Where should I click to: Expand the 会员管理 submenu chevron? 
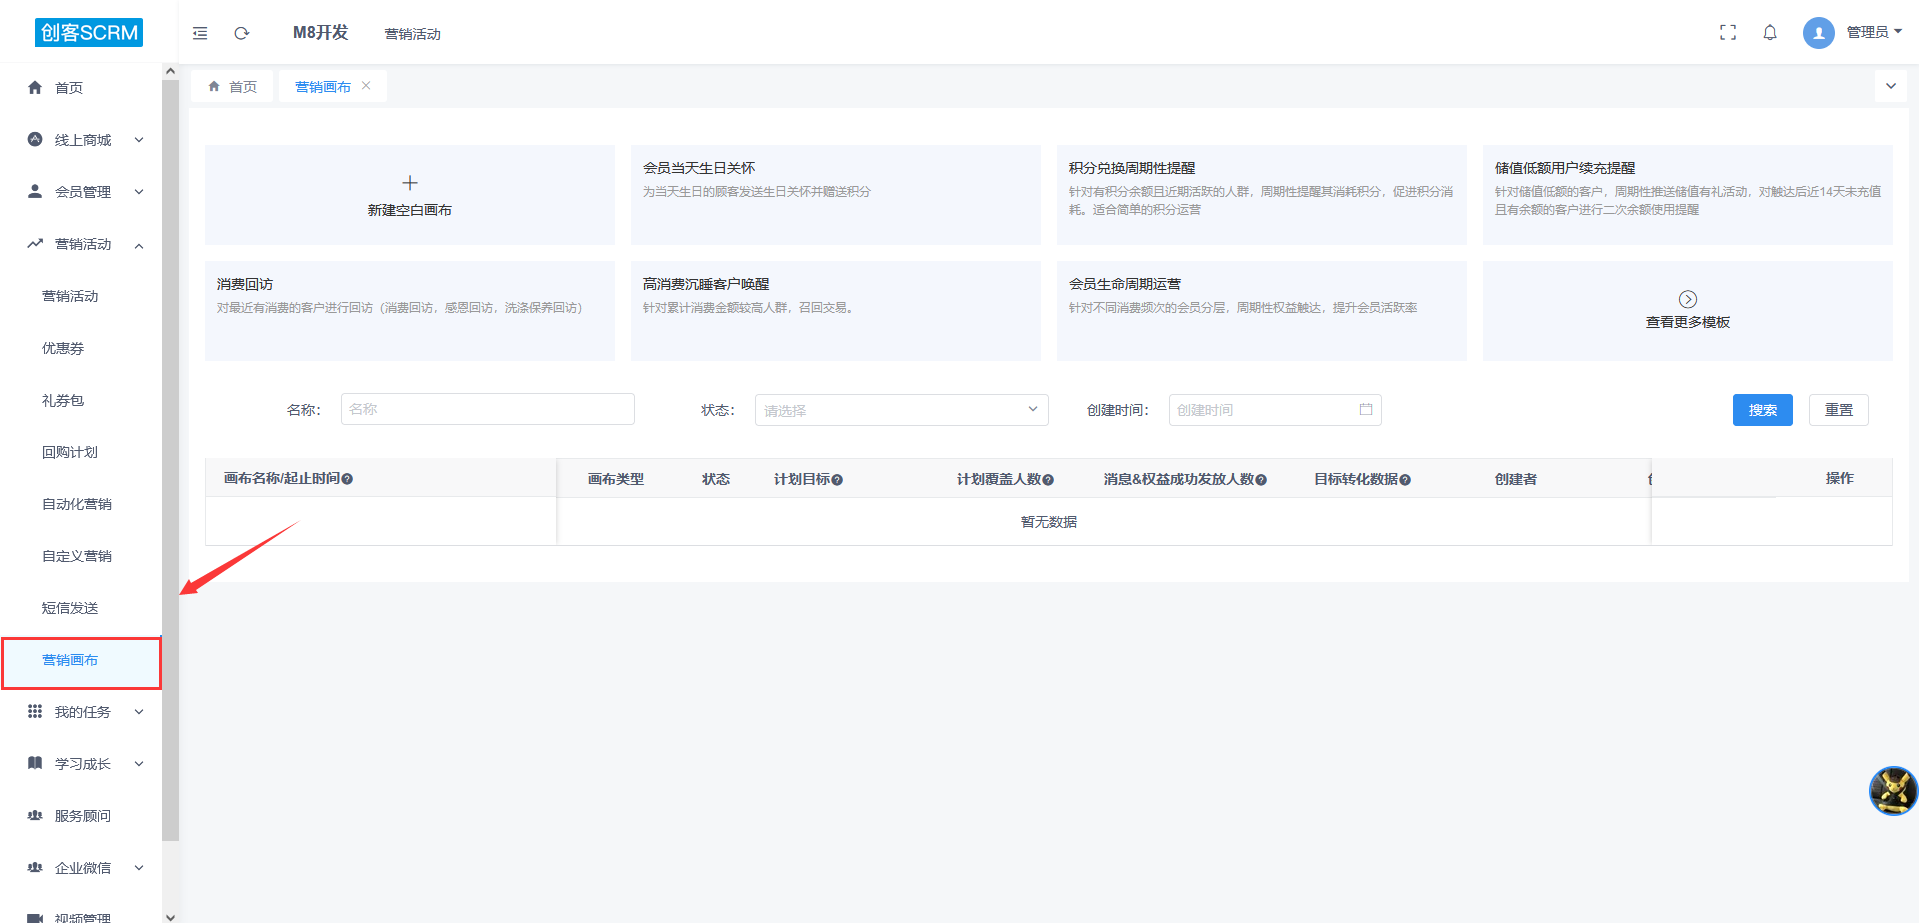coord(139,192)
